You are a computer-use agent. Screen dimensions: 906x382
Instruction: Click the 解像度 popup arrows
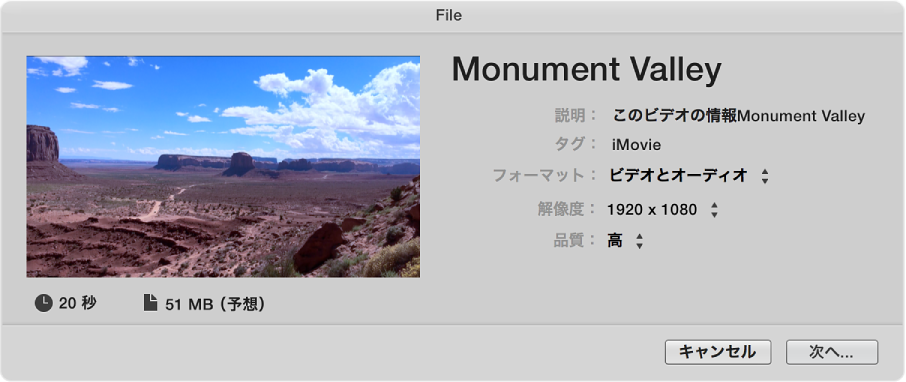coord(714,210)
